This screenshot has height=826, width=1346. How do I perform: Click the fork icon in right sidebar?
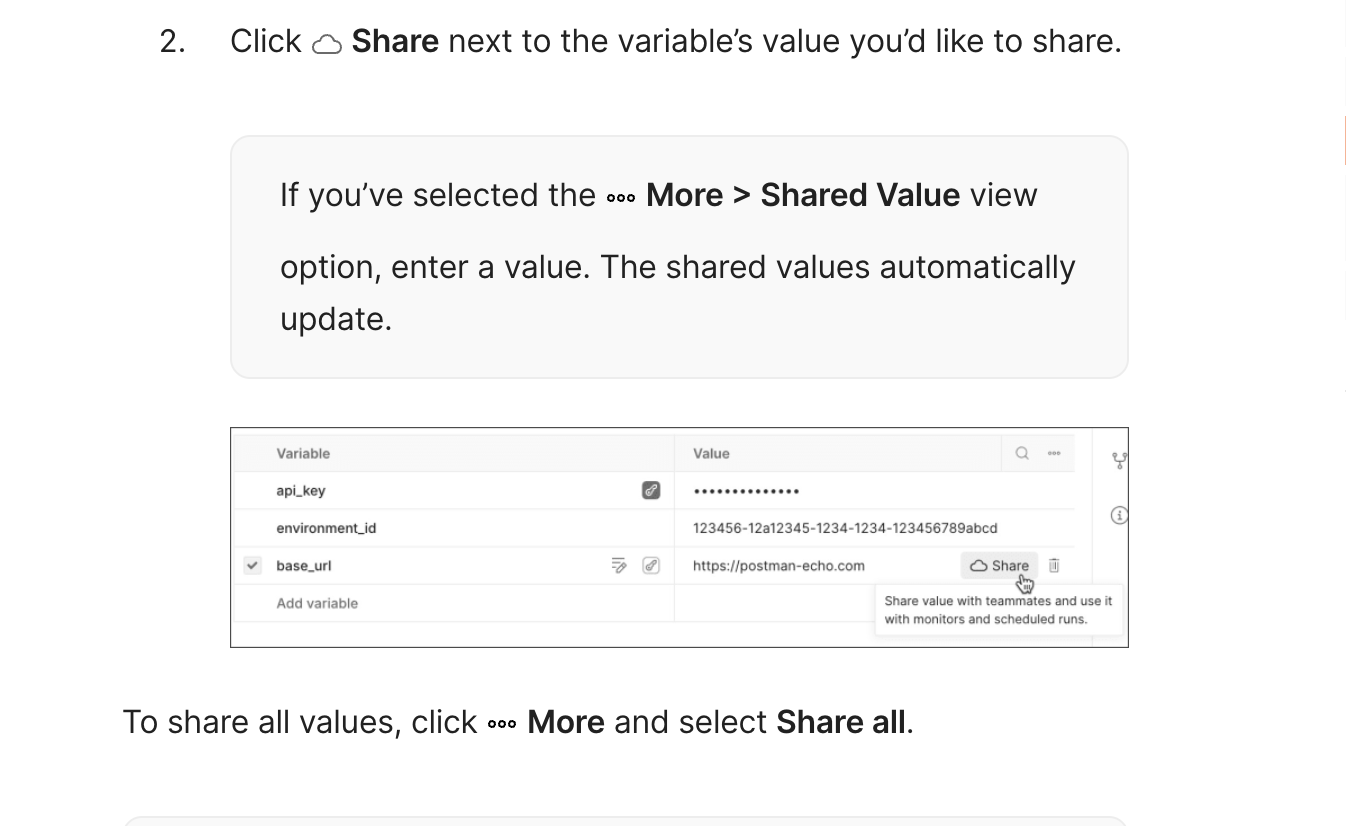[x=1120, y=460]
